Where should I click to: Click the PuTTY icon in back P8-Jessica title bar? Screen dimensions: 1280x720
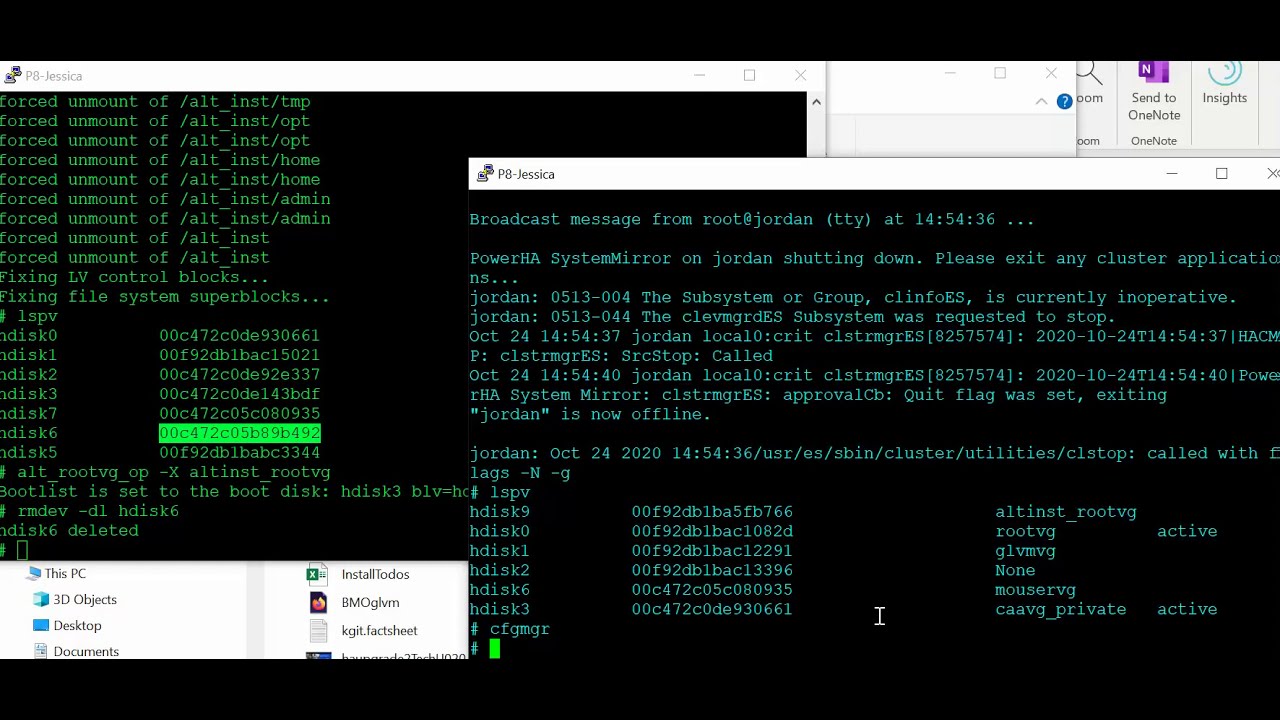point(12,75)
